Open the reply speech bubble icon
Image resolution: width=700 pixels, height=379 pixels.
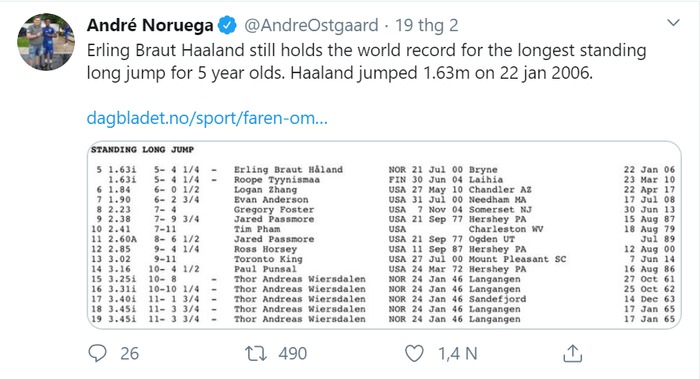pyautogui.click(x=97, y=353)
